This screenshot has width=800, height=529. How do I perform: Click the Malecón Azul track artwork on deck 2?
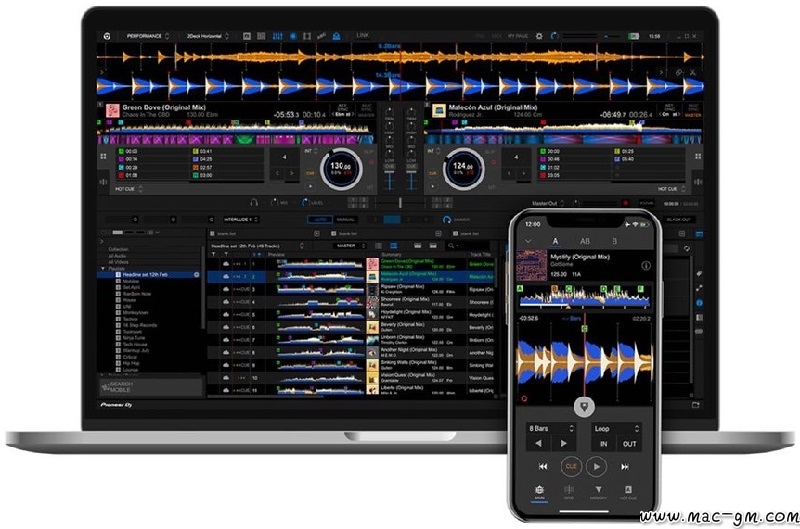[439, 111]
